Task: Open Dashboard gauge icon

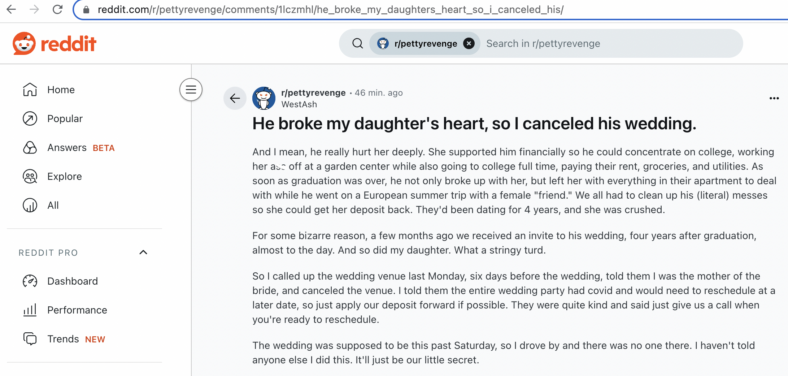Action: pyautogui.click(x=30, y=281)
